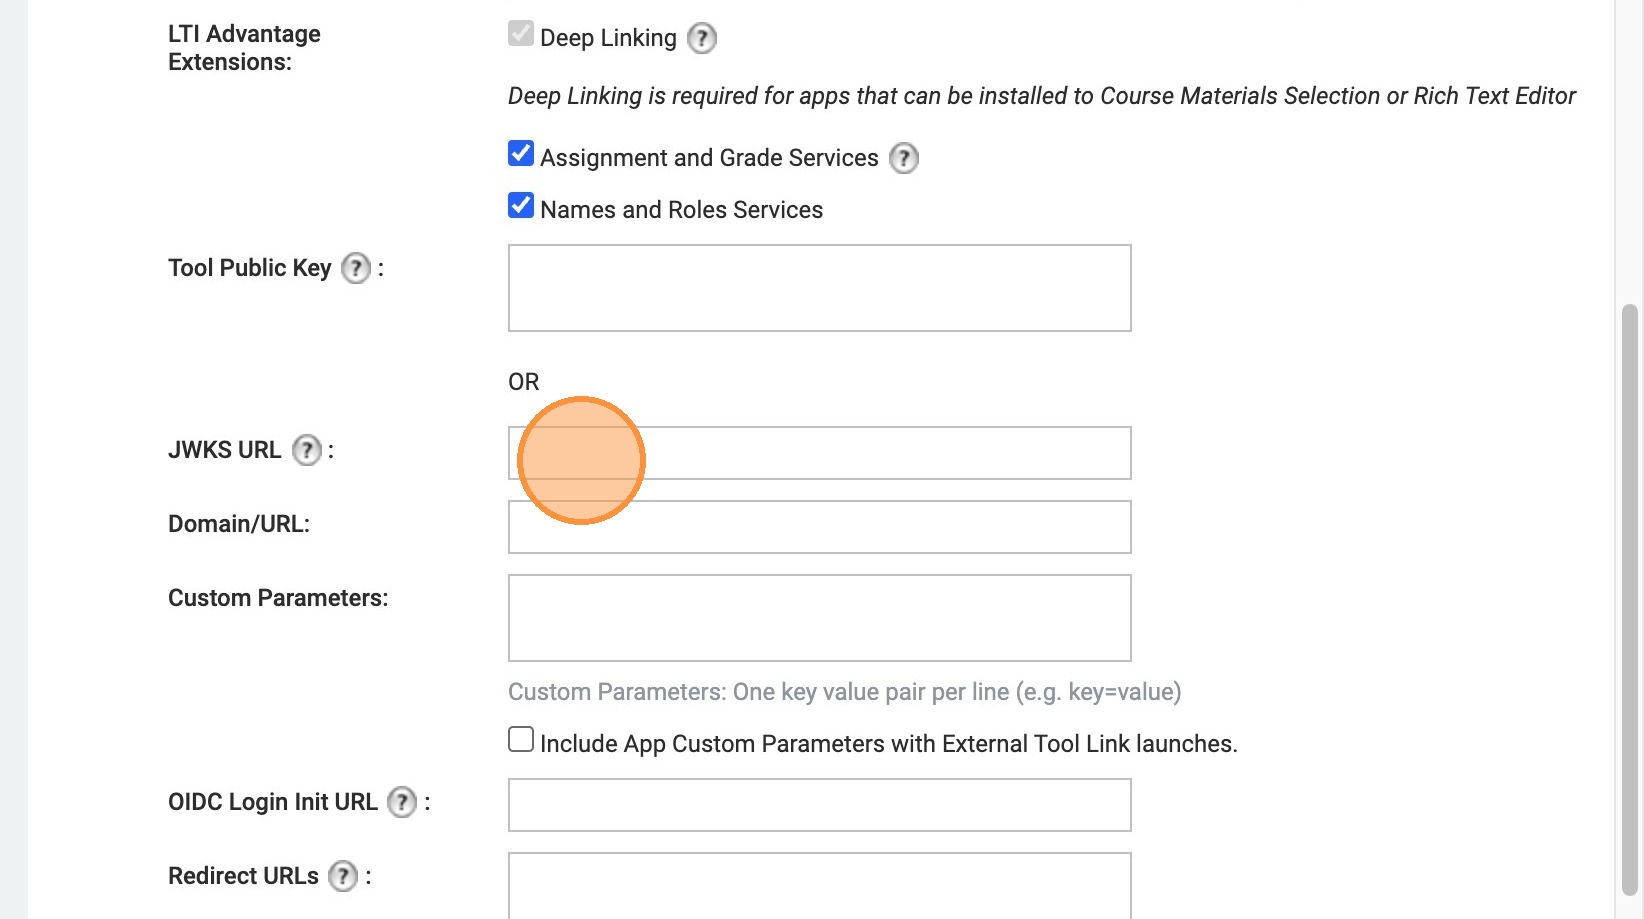The width and height of the screenshot is (1644, 919).
Task: Uncheck Names and Roles Services
Action: coord(521,206)
